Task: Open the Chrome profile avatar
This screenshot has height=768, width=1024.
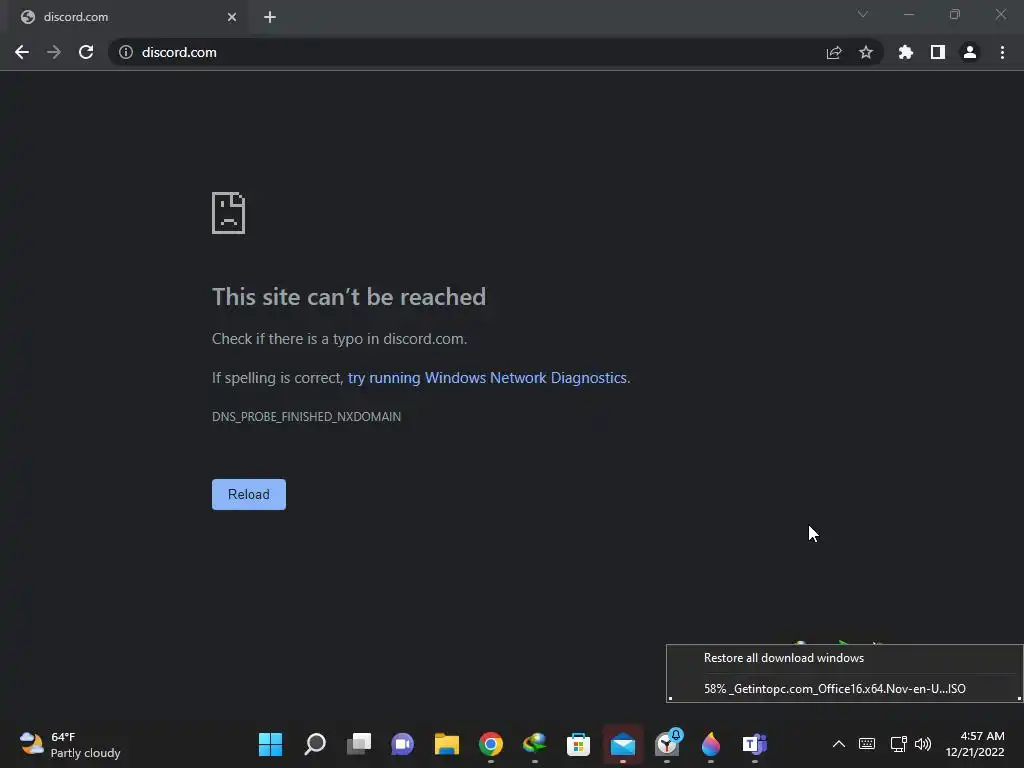Action: click(970, 52)
